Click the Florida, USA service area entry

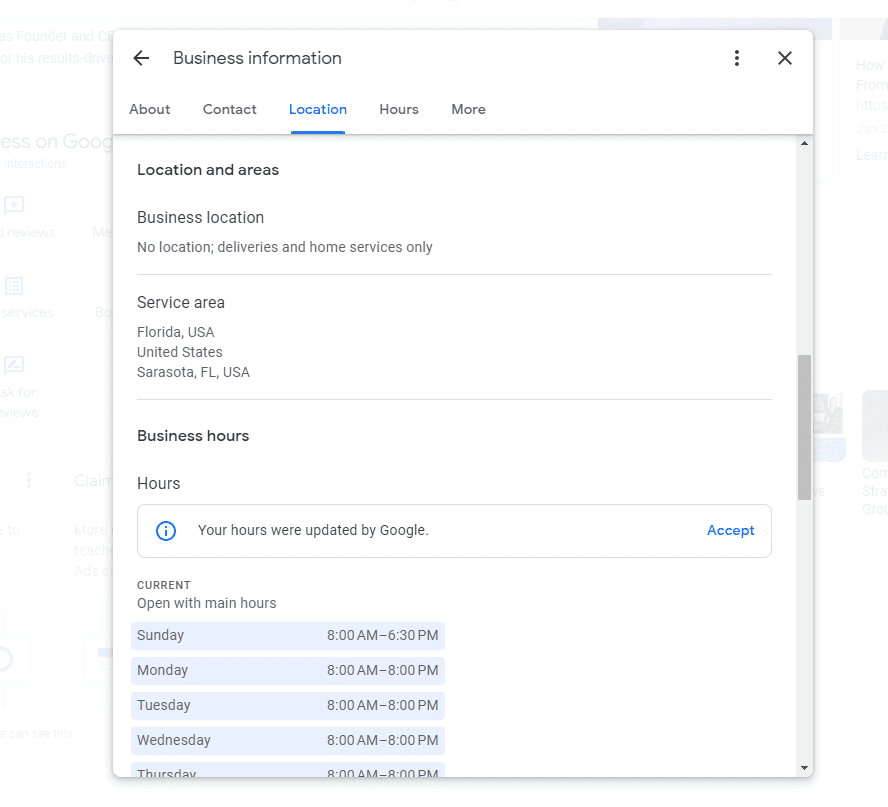(x=176, y=331)
